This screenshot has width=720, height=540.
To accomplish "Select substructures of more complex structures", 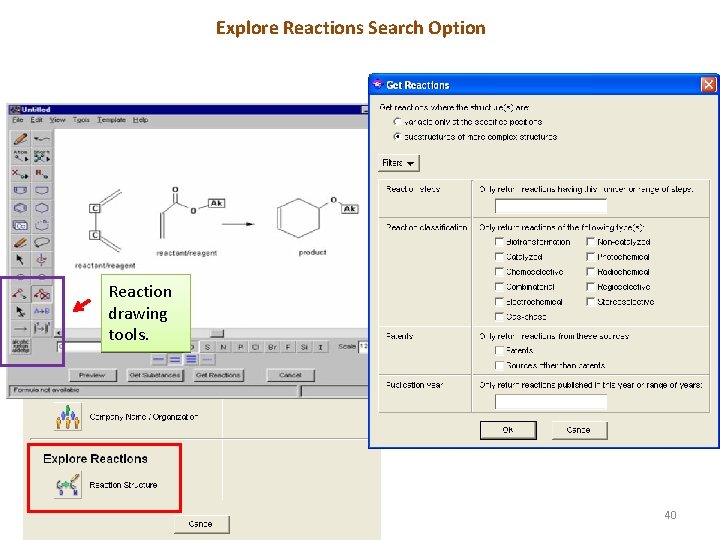I will click(397, 136).
